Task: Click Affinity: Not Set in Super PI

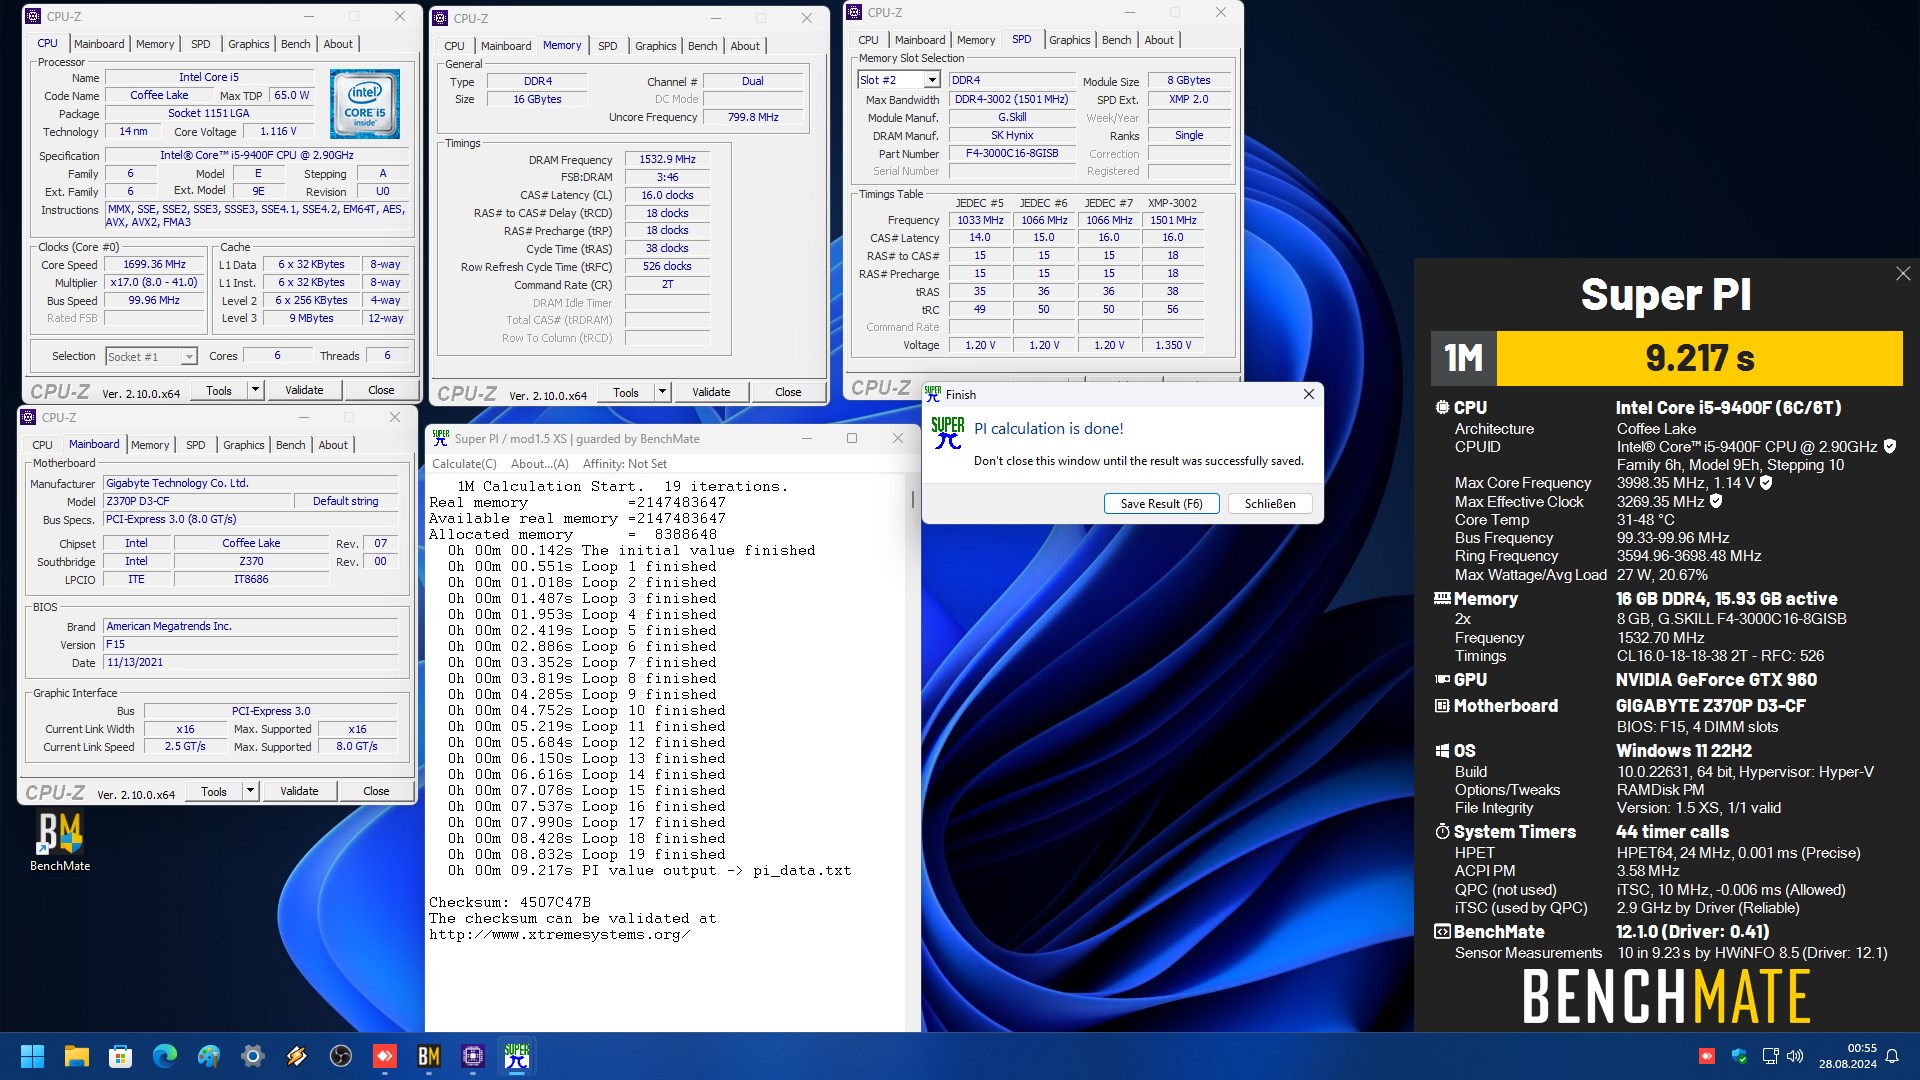Action: click(x=625, y=464)
